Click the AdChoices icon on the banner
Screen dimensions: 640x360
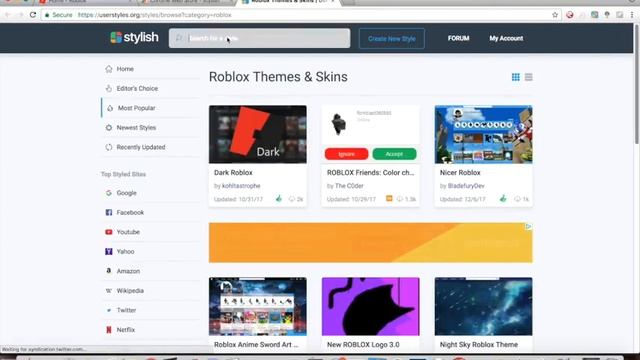(528, 227)
